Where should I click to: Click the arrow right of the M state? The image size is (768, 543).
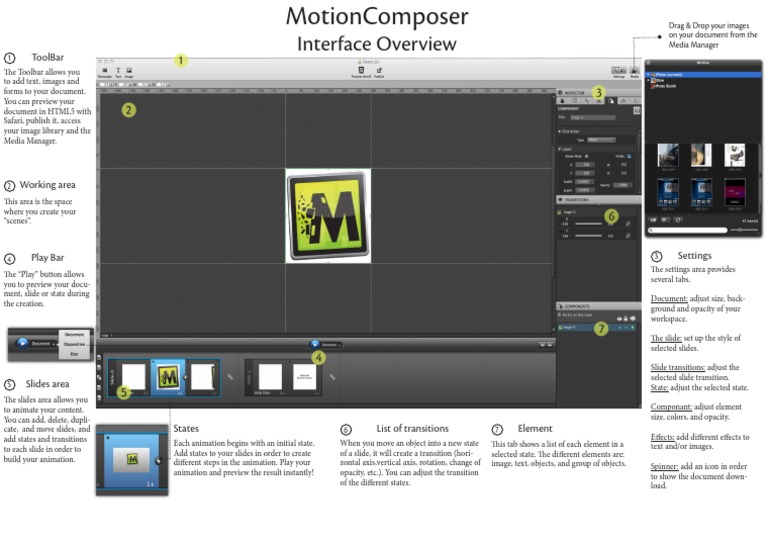pos(185,378)
